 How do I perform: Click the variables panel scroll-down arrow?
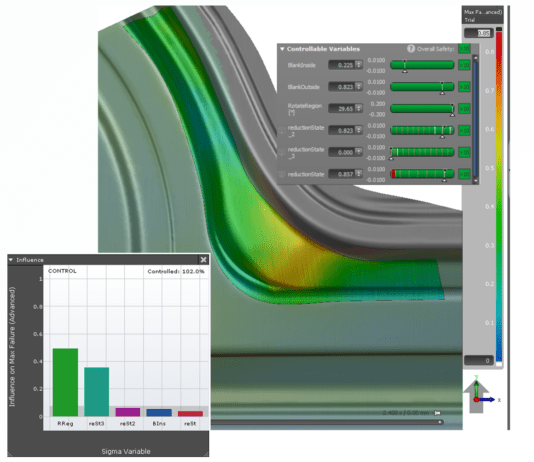[x=475, y=180]
